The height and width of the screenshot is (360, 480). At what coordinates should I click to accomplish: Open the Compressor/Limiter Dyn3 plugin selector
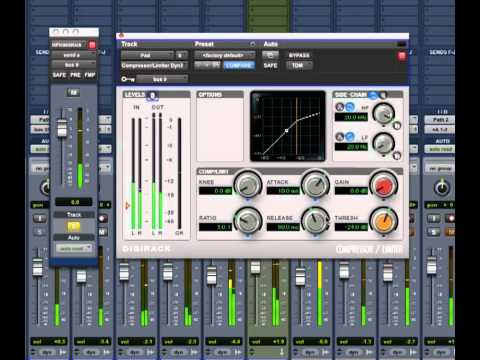(154, 66)
